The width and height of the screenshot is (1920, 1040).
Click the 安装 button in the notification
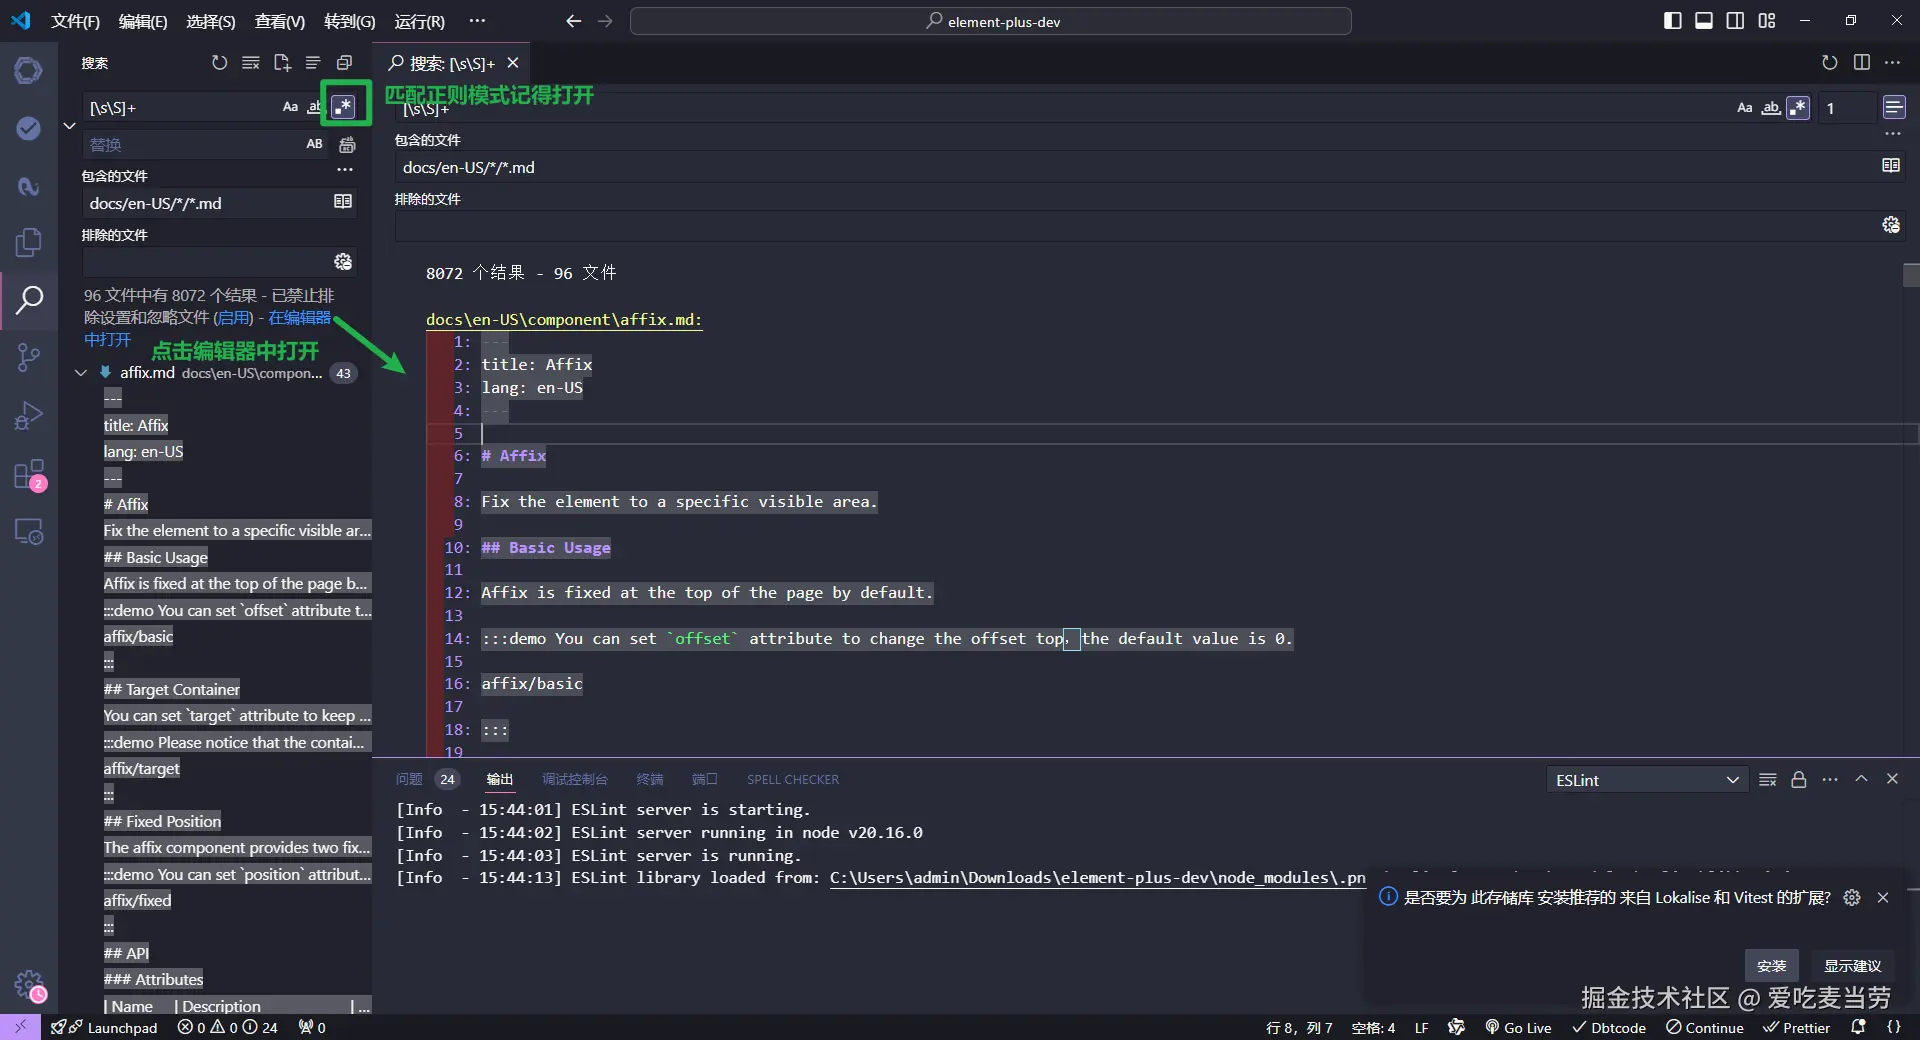click(1771, 965)
